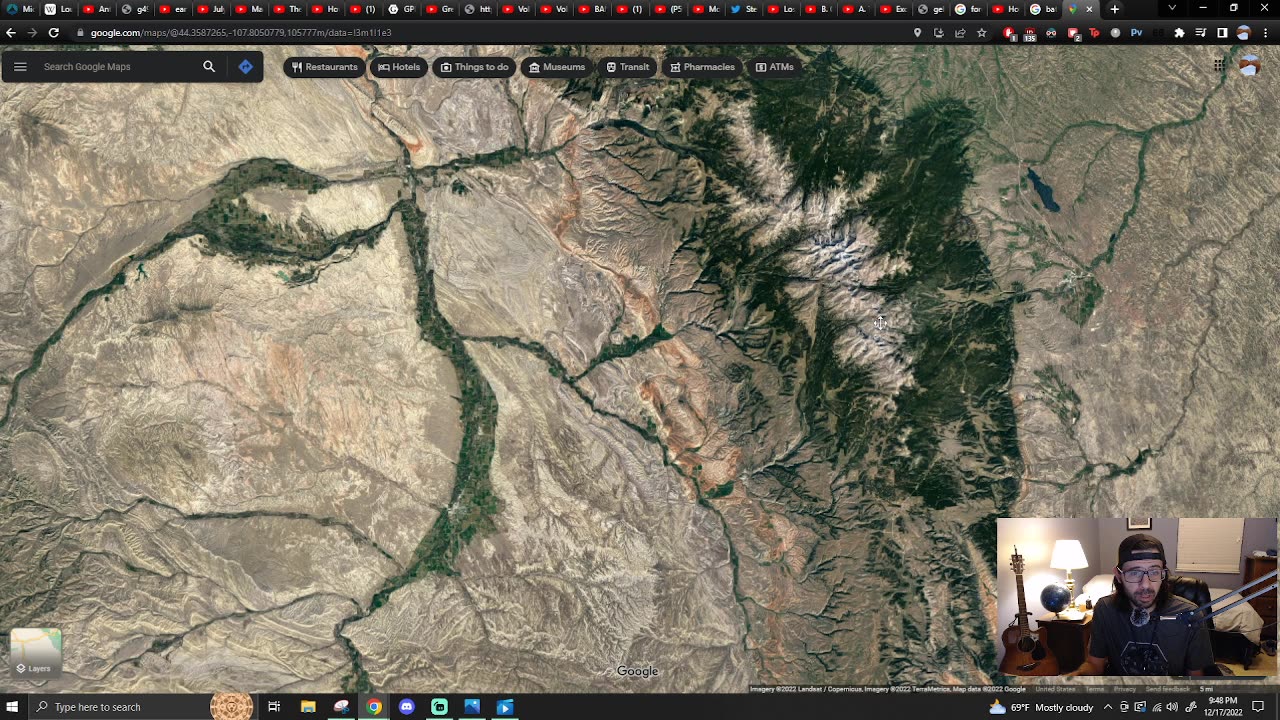This screenshot has height=720, width=1280.
Task: Open the red Tp extension
Action: [x=1094, y=33]
